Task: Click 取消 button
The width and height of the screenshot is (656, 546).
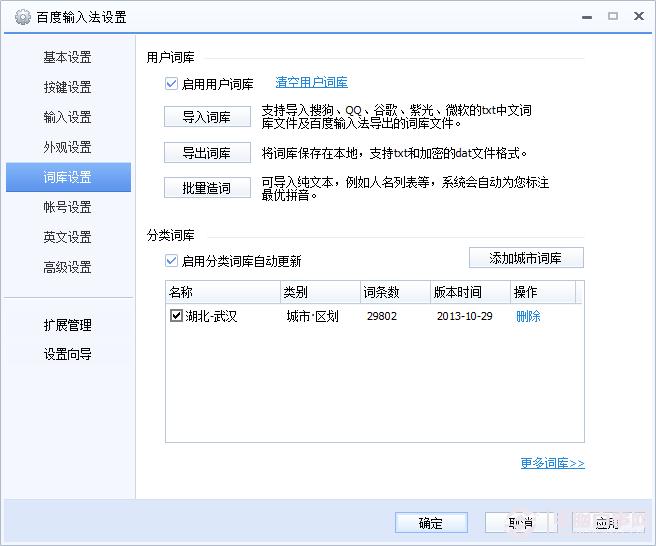Action: [521, 523]
